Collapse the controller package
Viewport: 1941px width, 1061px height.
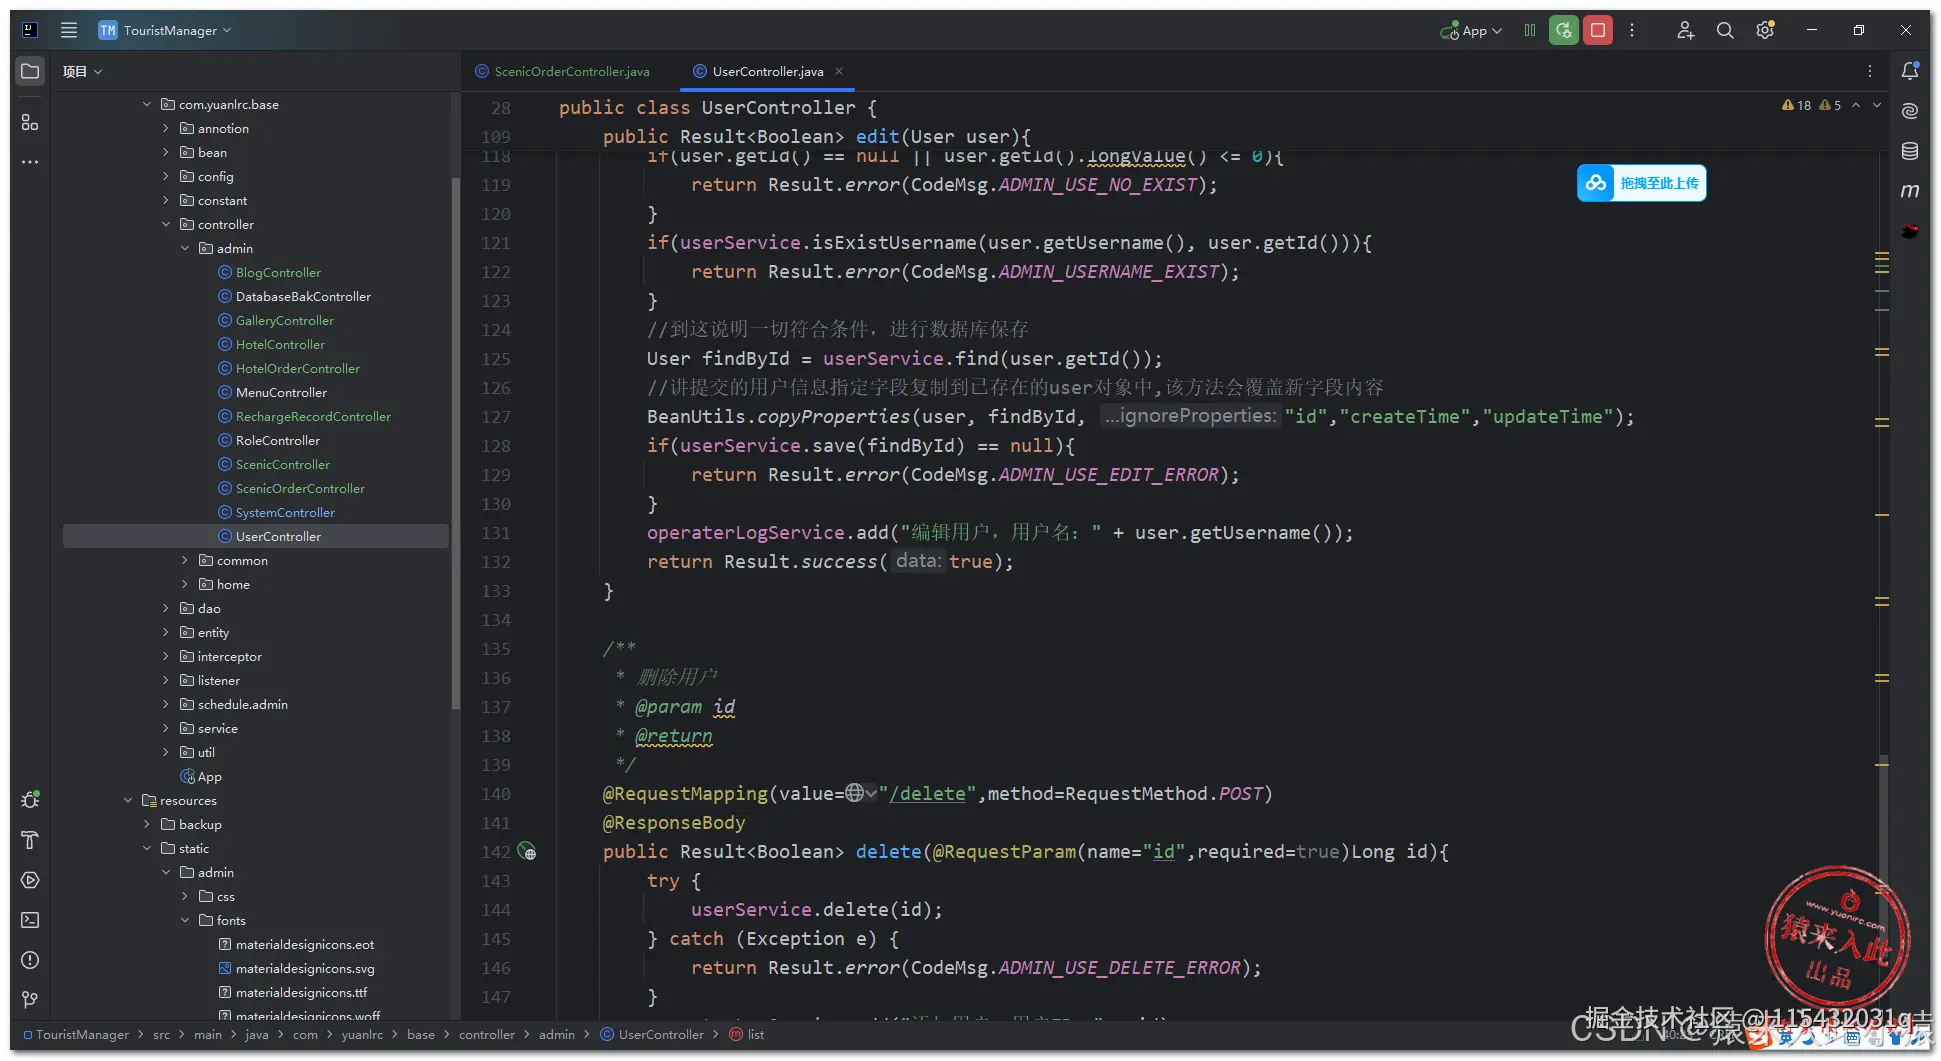(166, 224)
